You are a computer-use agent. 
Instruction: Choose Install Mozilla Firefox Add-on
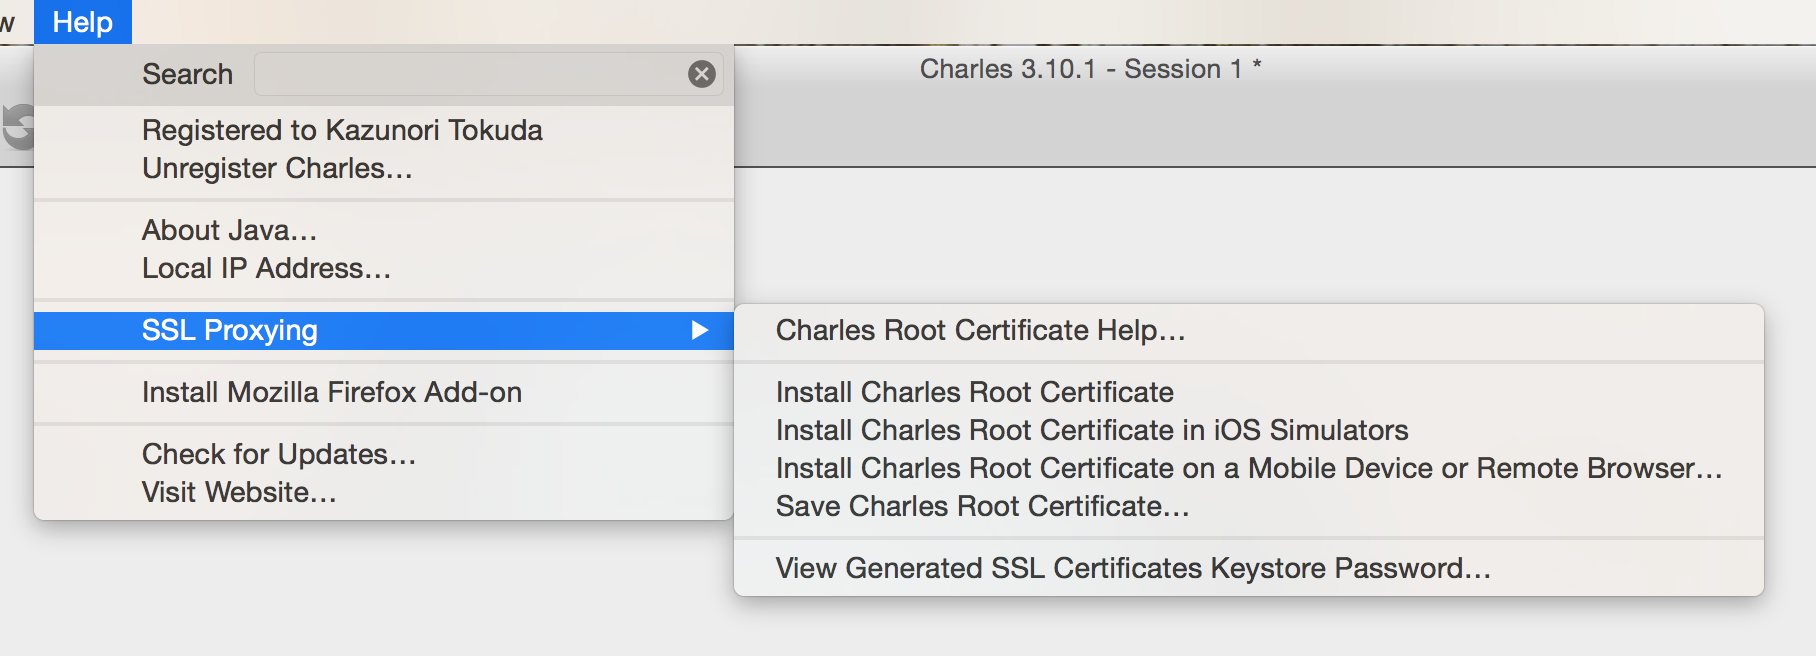point(384,392)
